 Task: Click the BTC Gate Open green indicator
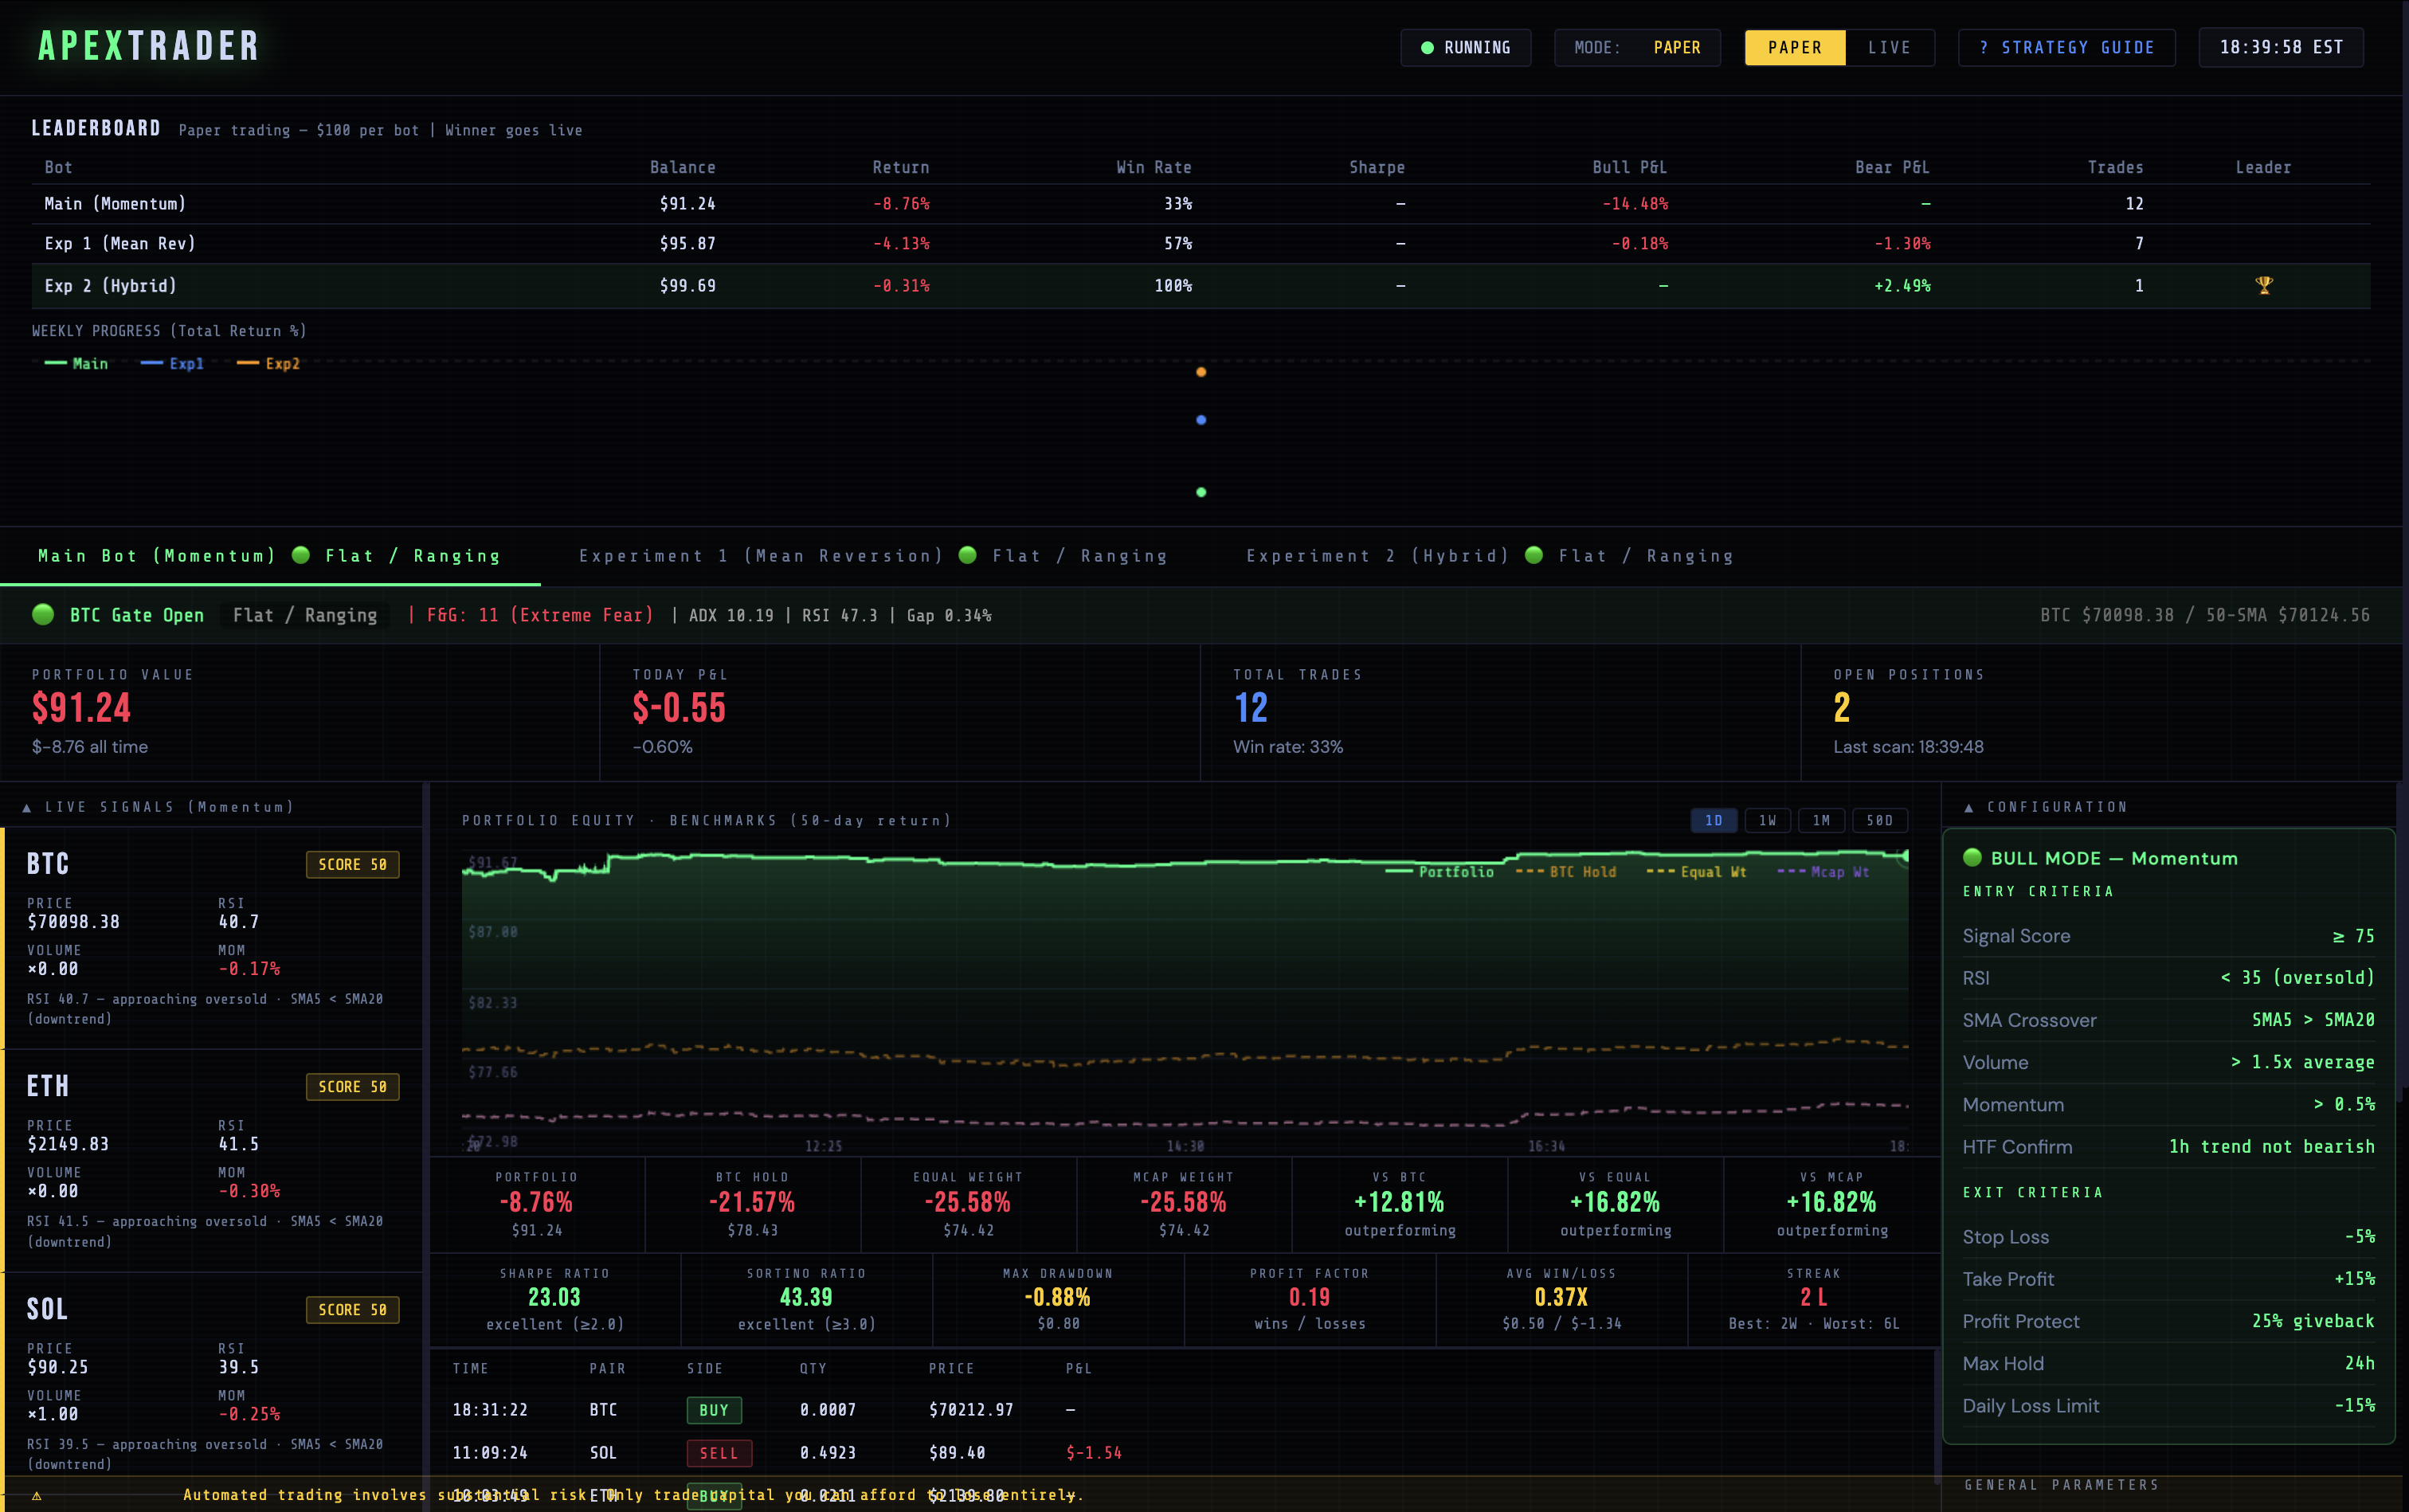(43, 614)
